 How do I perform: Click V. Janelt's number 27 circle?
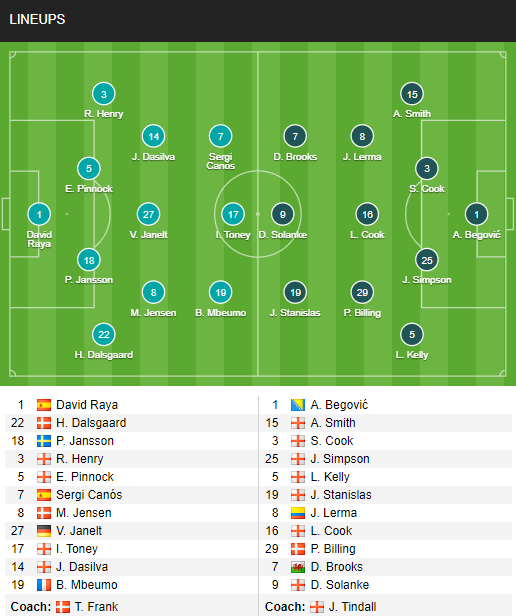coord(148,214)
